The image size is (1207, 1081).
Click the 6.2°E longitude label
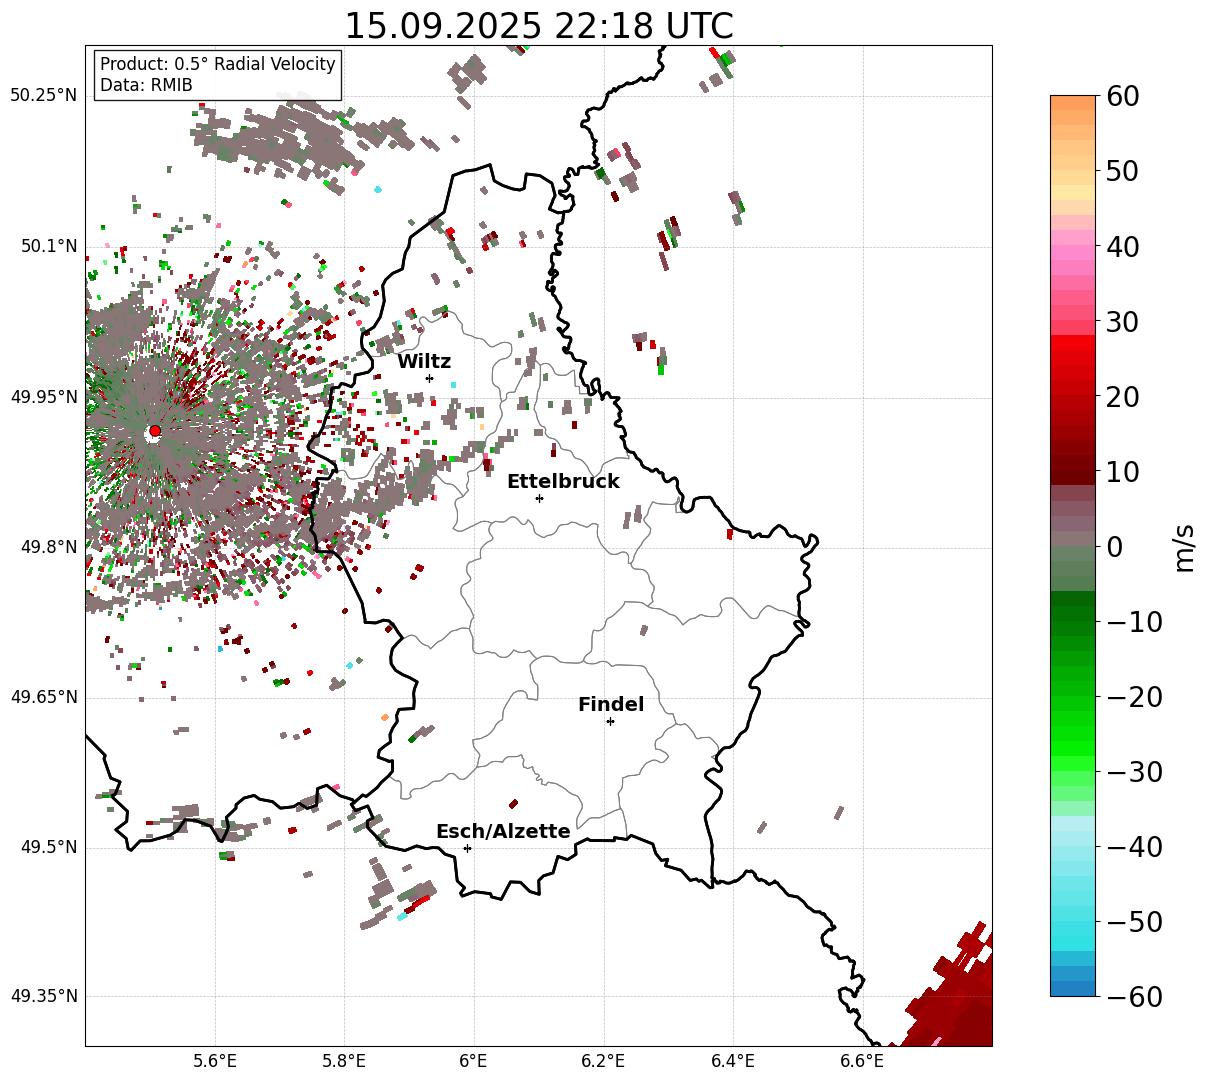click(603, 1061)
